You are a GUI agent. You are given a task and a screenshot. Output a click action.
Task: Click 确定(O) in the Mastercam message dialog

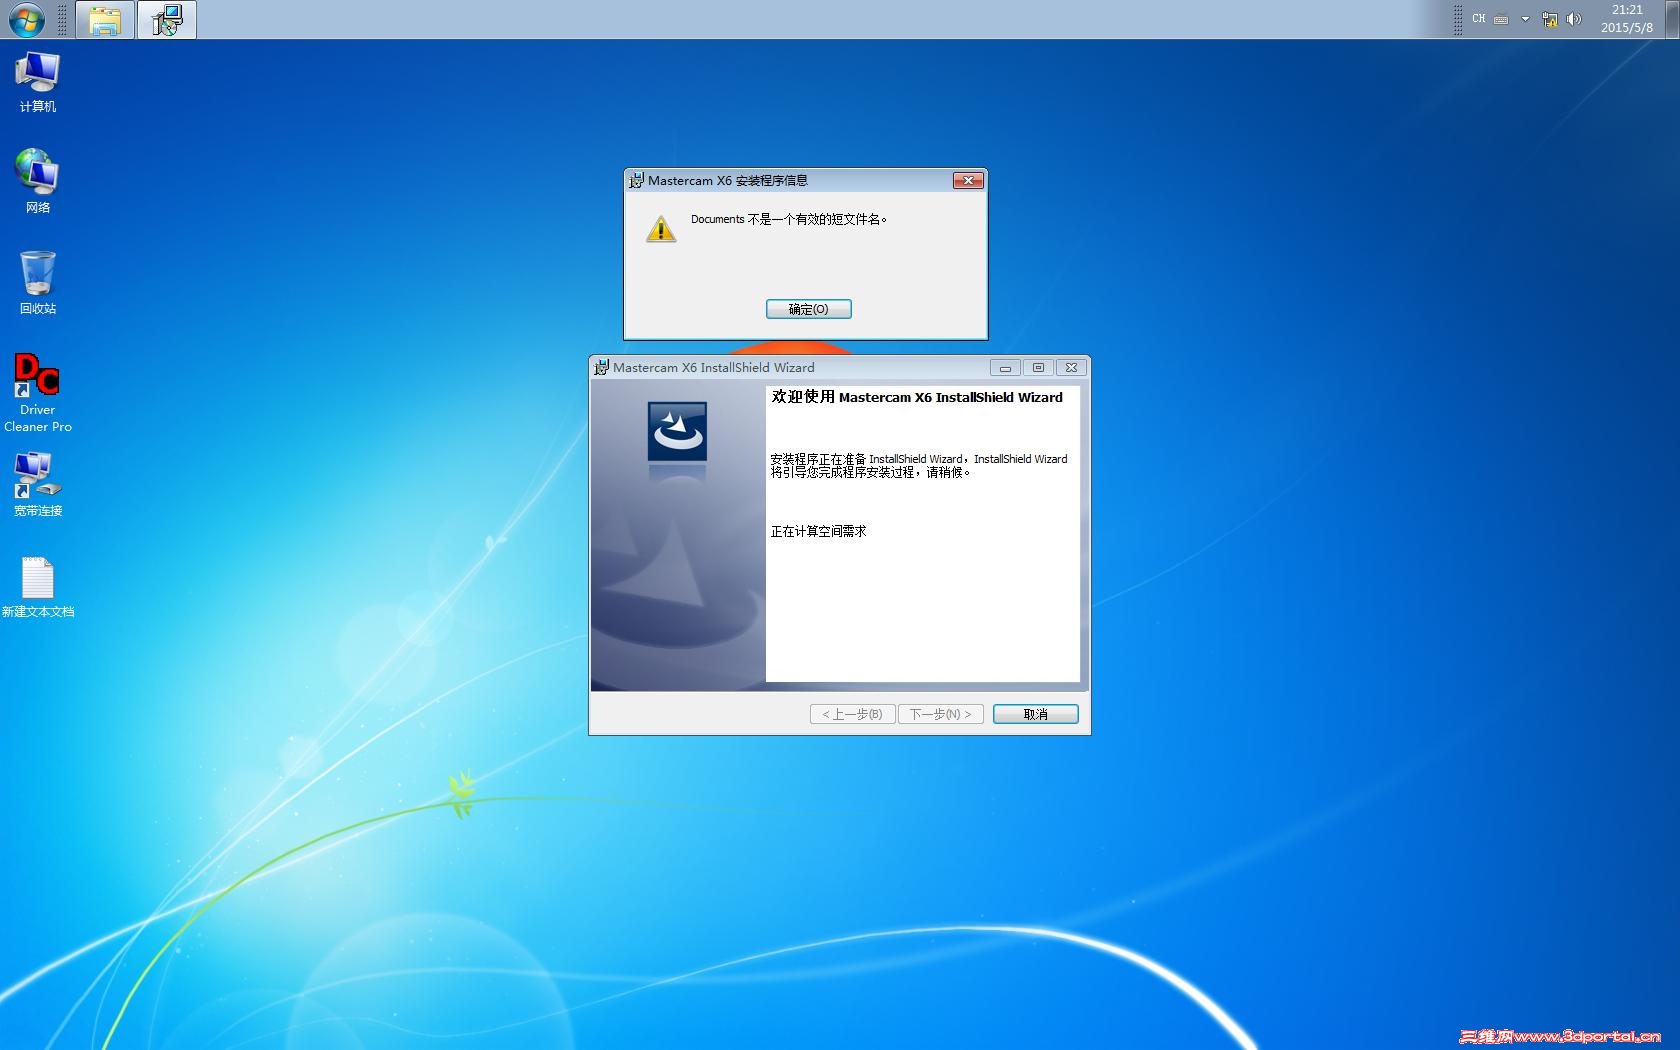point(808,309)
